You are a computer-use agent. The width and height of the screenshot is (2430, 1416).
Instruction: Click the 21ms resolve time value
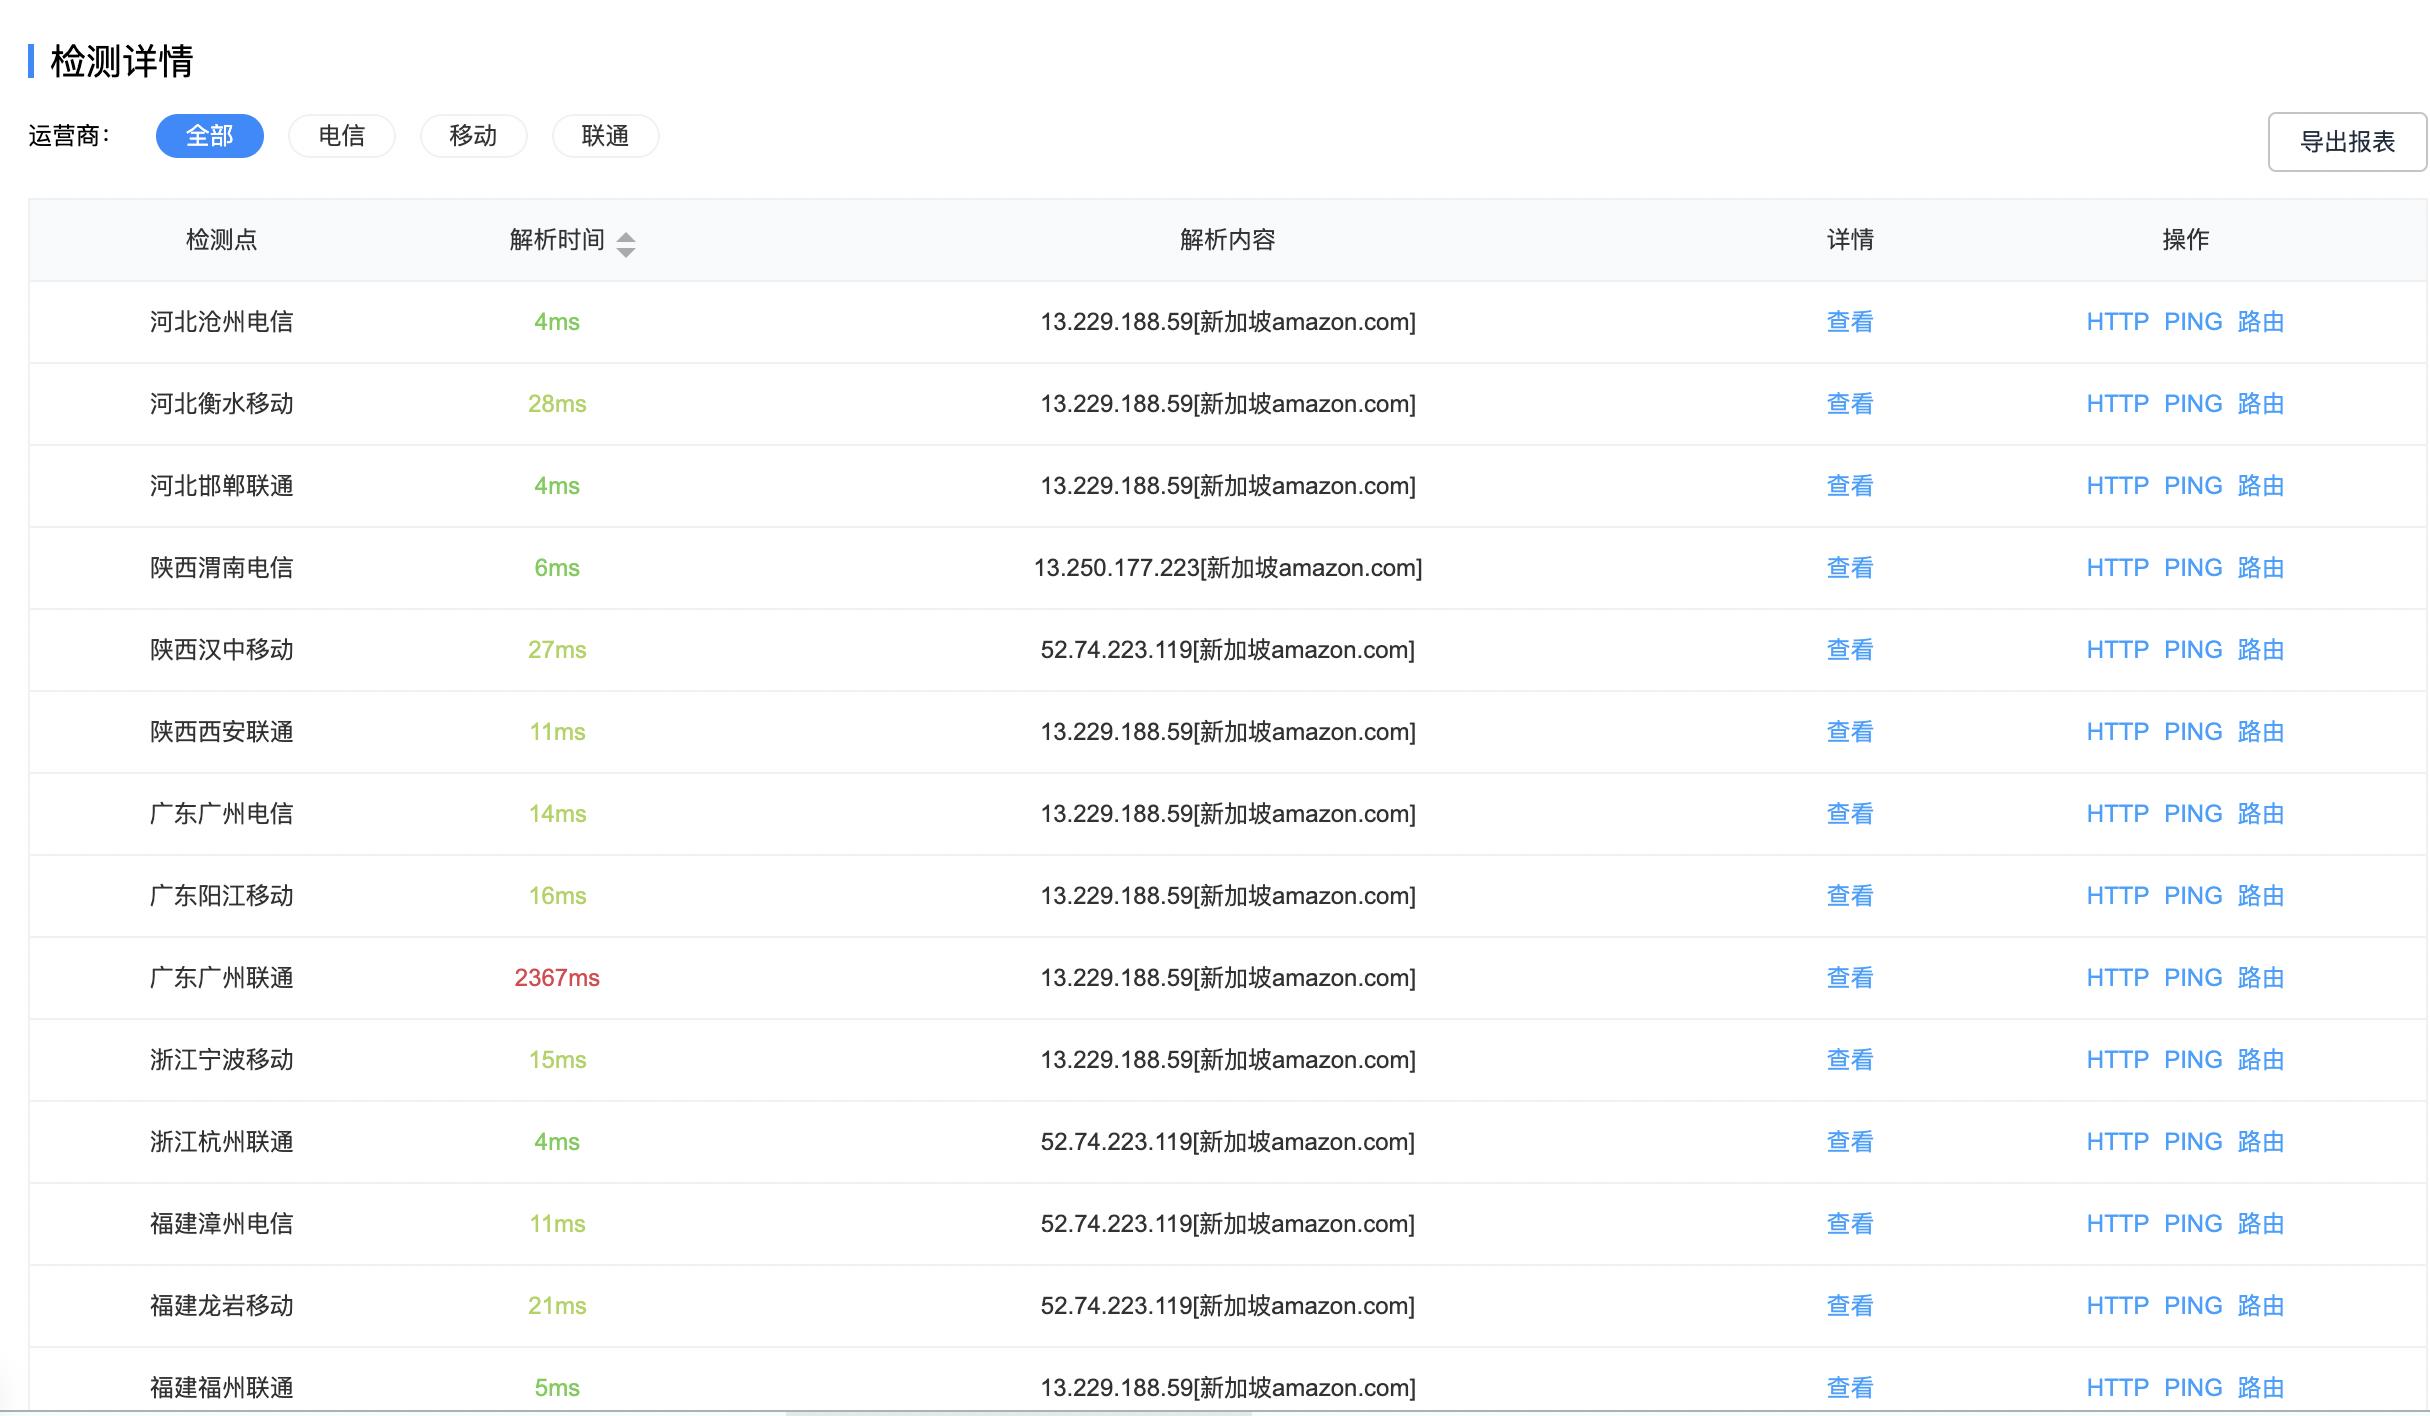click(x=557, y=1306)
